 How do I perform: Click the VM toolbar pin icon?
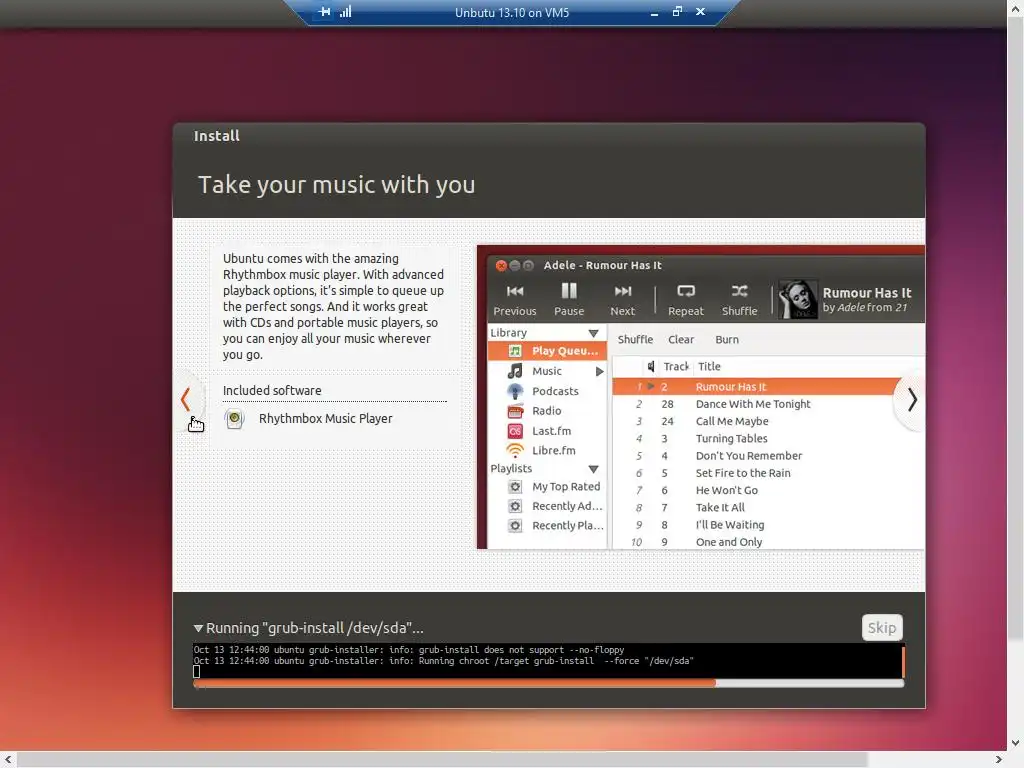[324, 12]
